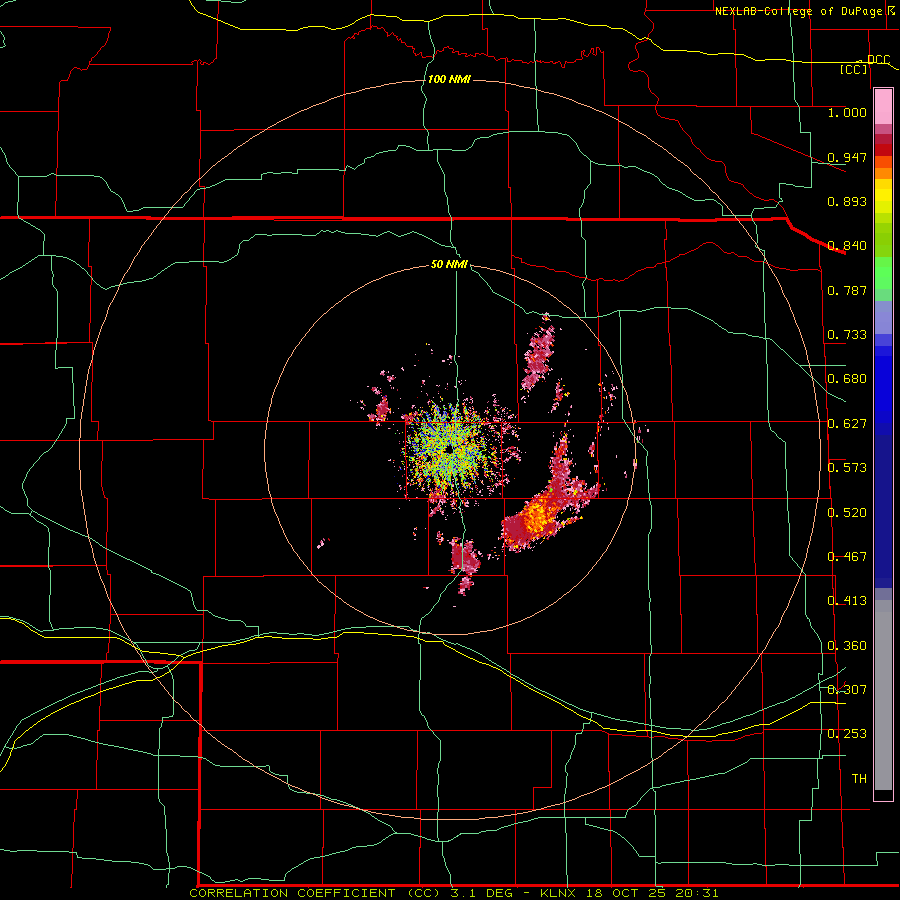Click the 0.307 scale label
The height and width of the screenshot is (900, 900).
pyautogui.click(x=847, y=690)
